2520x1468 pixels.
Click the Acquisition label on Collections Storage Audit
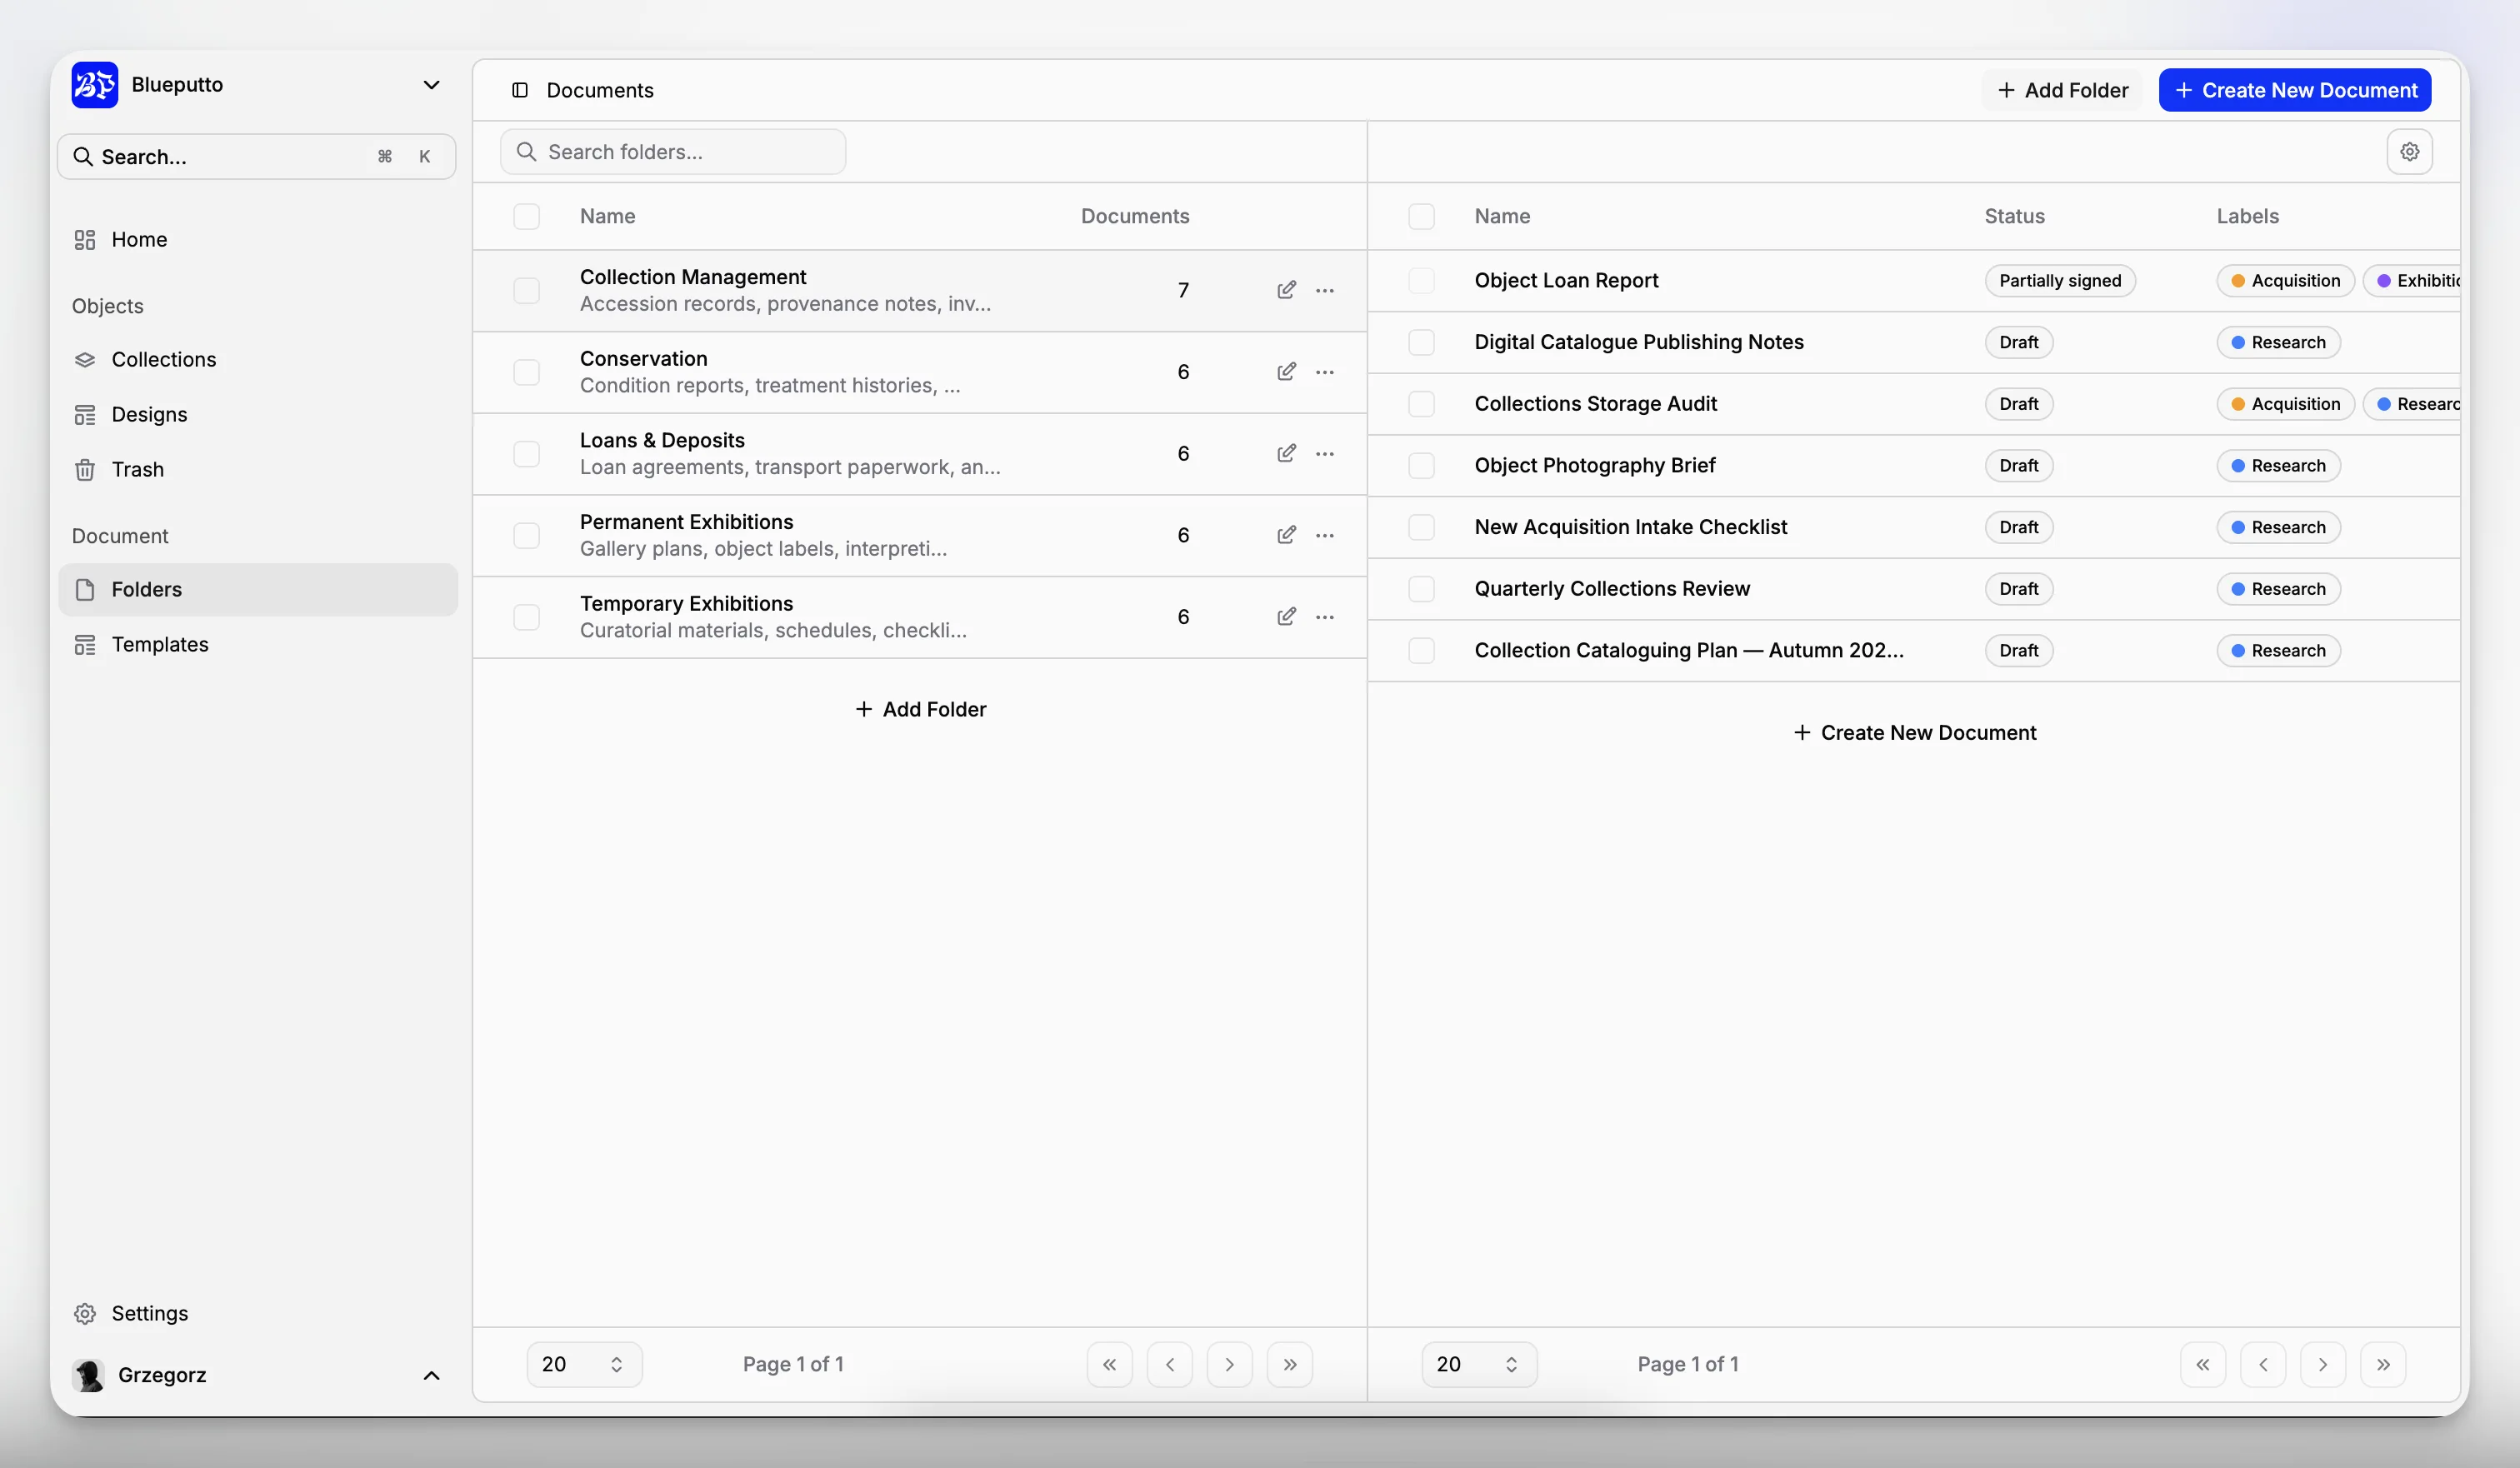coord(2285,404)
